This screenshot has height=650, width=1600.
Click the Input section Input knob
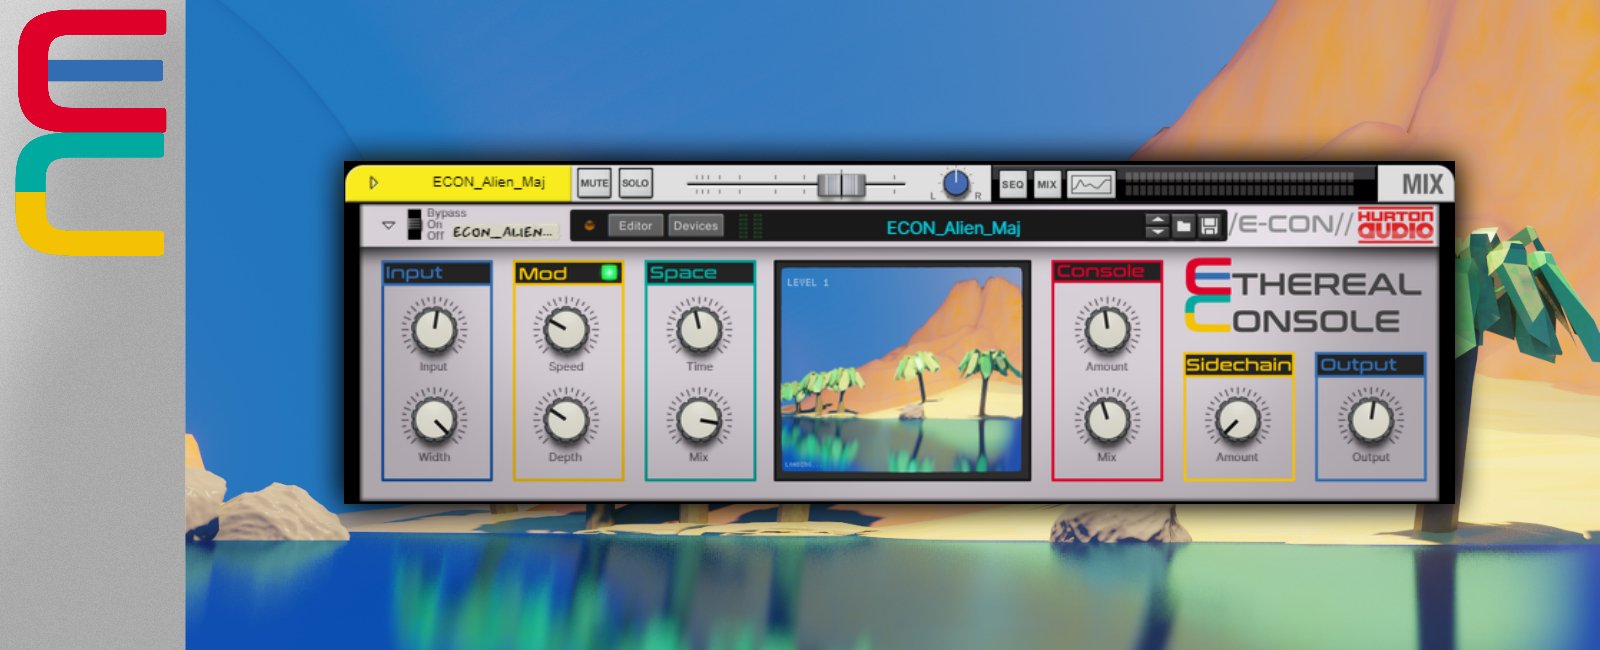(x=434, y=330)
